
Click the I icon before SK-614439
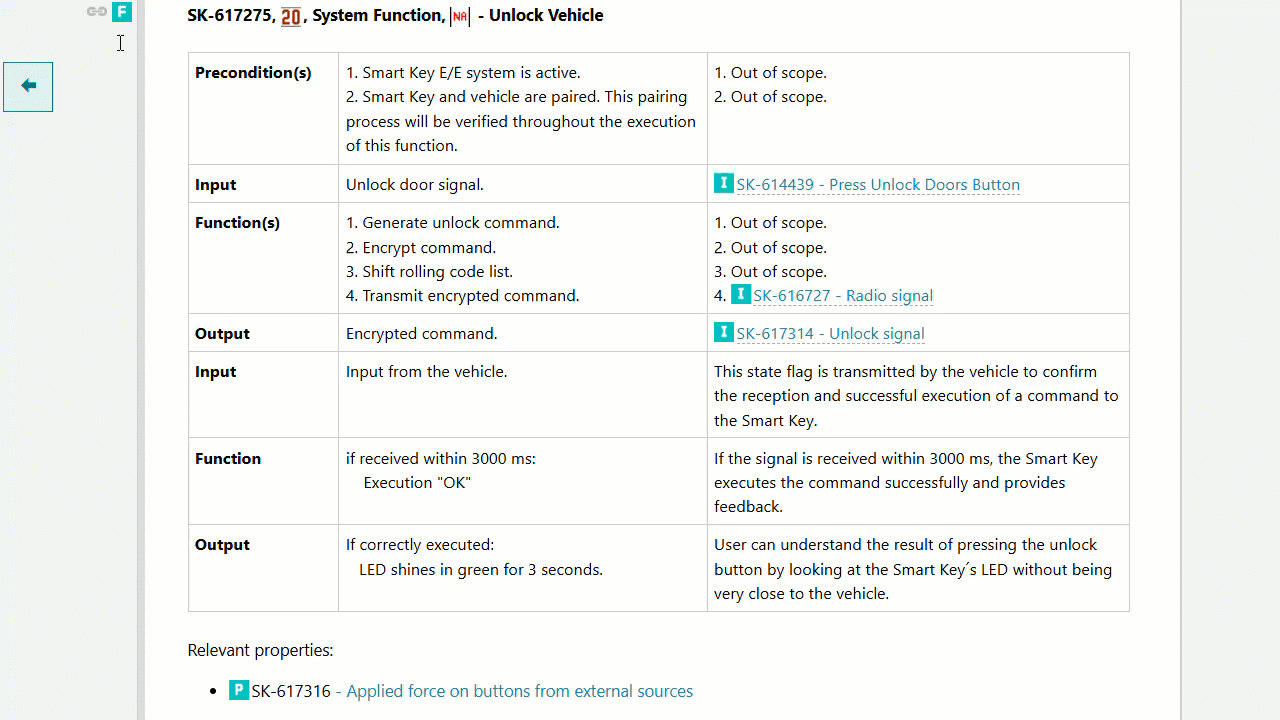[724, 184]
